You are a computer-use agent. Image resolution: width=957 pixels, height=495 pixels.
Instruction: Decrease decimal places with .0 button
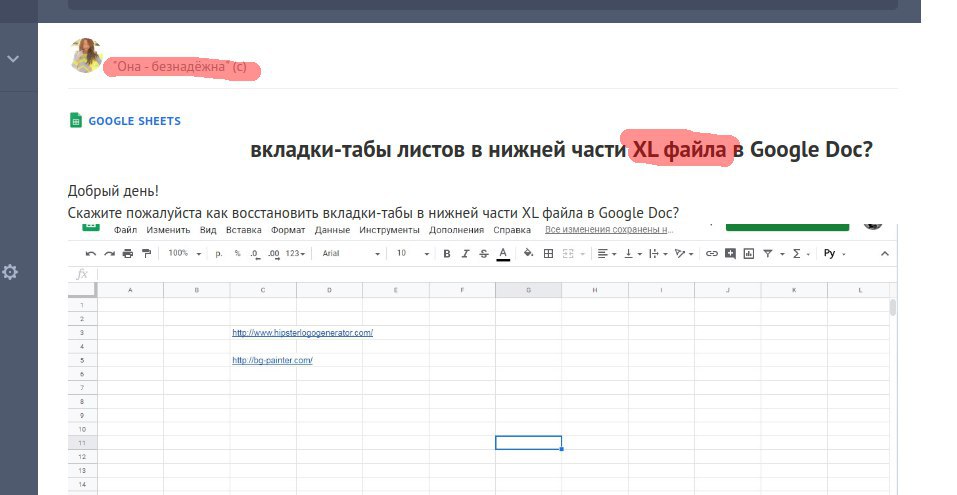pos(255,254)
